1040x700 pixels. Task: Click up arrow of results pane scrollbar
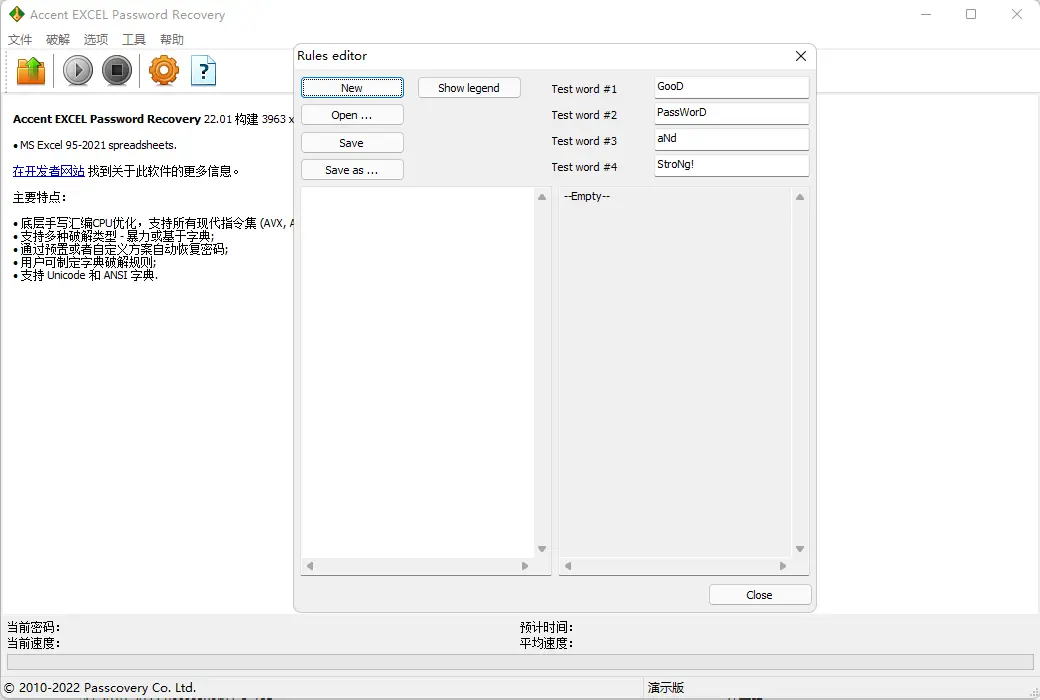coord(800,197)
